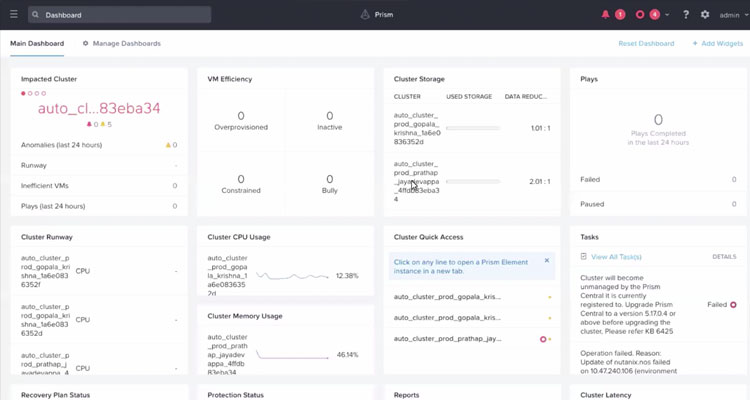The height and width of the screenshot is (400, 750).
Task: Select fourth Impacted Cluster pagination dot
Action: 43,93
